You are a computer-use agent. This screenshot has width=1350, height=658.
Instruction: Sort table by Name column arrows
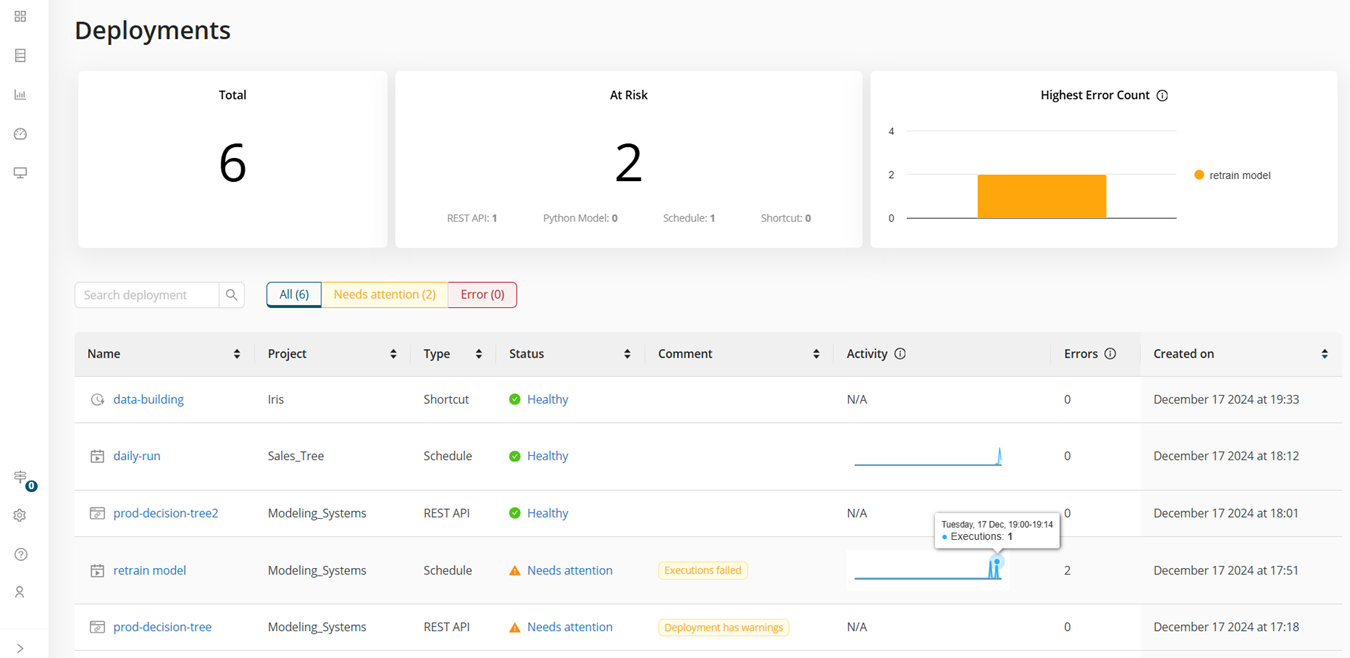tap(237, 354)
